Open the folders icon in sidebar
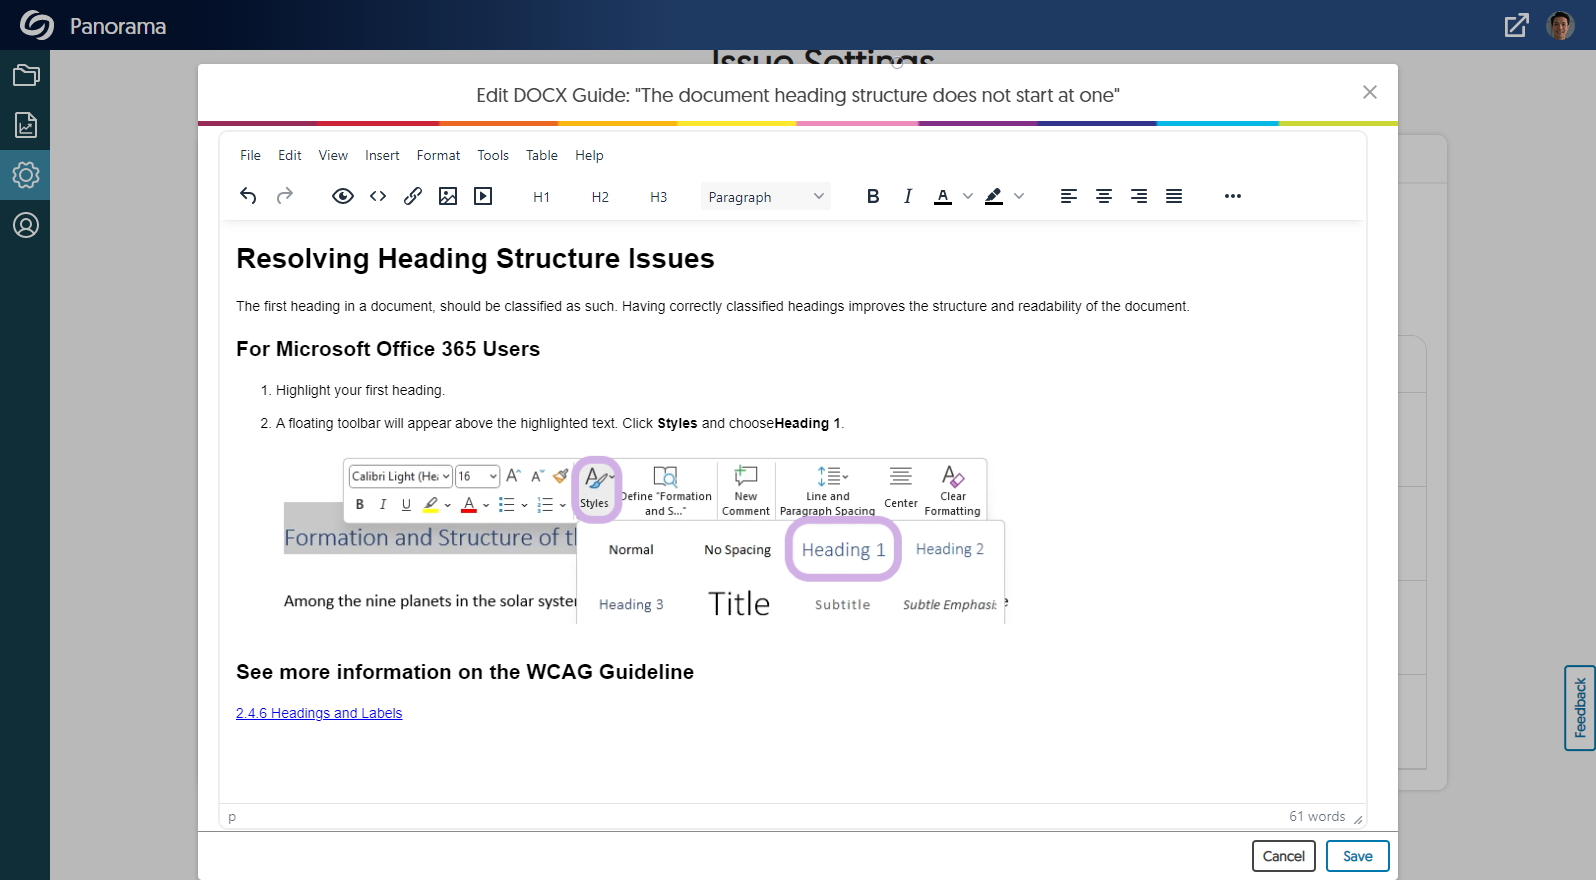This screenshot has width=1596, height=880. tap(26, 75)
